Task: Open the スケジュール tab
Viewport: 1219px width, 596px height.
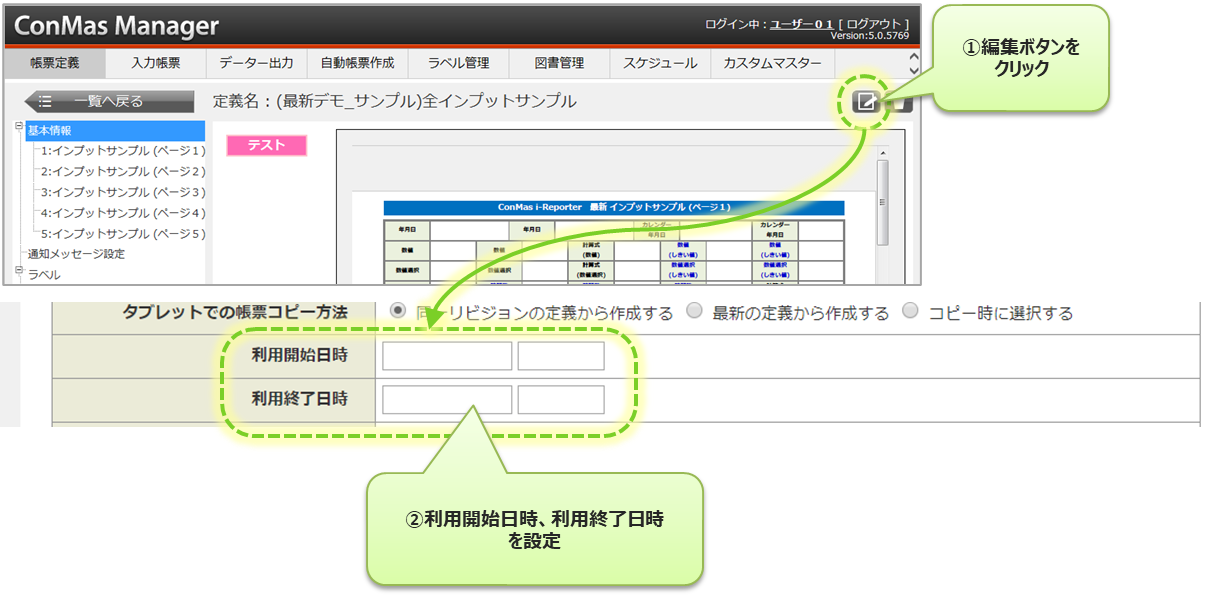Action: (x=660, y=63)
